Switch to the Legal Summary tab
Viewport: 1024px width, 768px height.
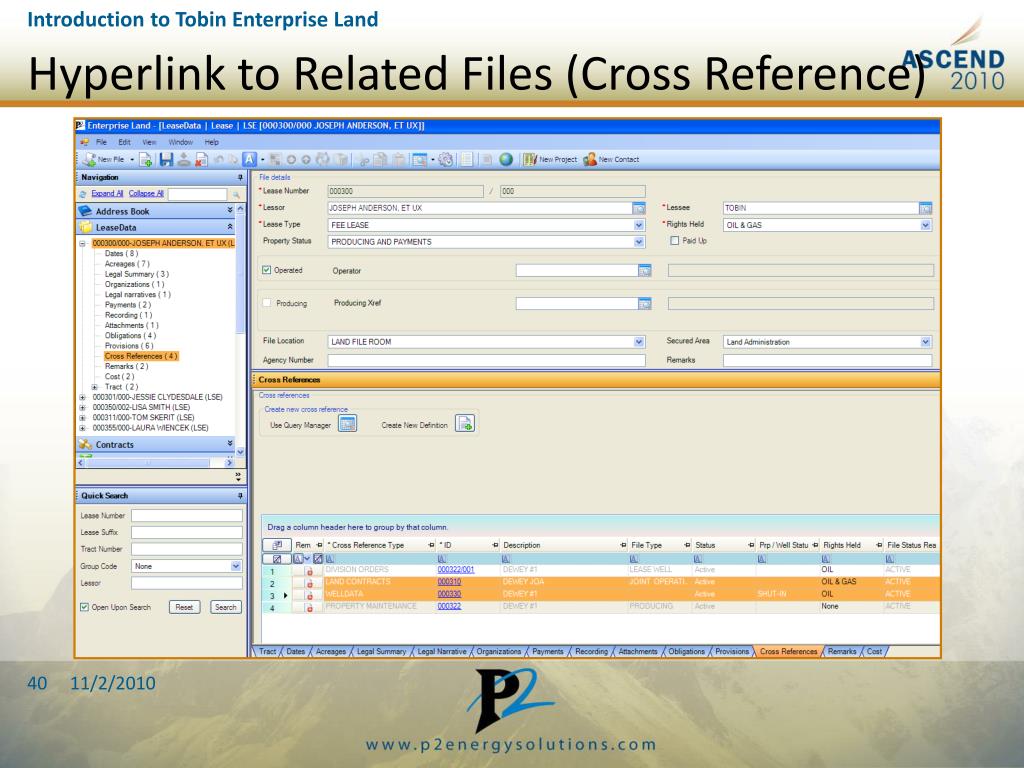(x=381, y=651)
